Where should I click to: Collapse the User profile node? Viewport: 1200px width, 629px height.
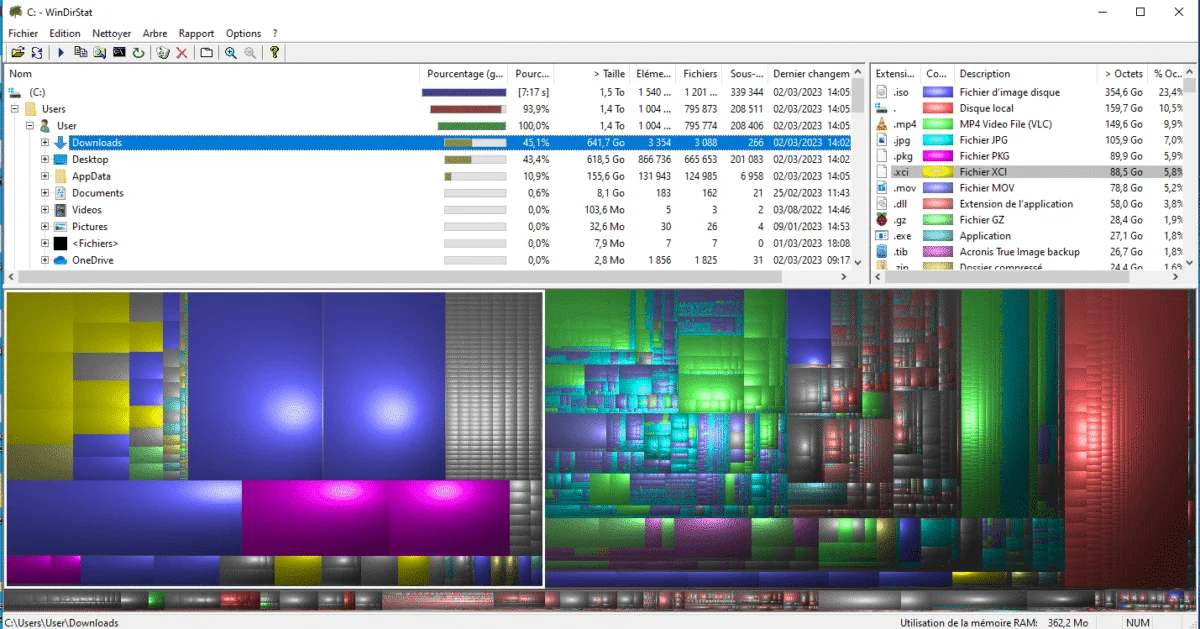pyautogui.click(x=30, y=126)
